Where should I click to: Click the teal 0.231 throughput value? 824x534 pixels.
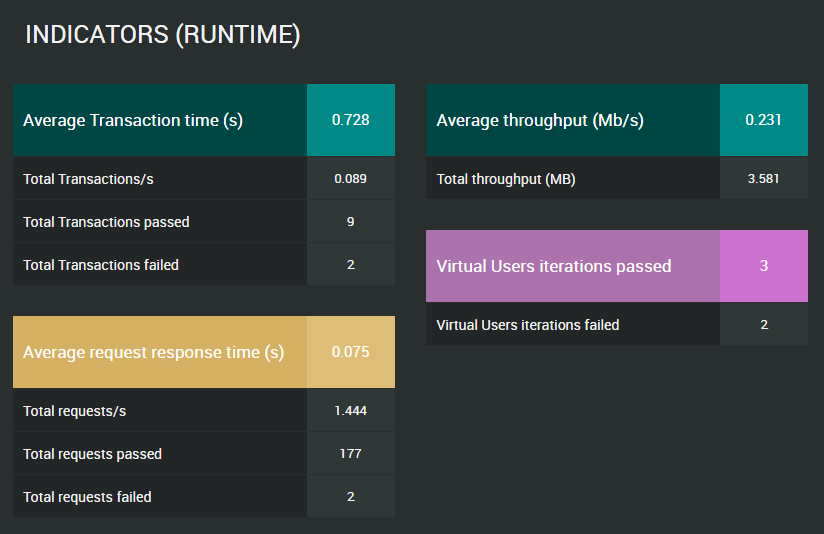pyautogui.click(x=763, y=120)
